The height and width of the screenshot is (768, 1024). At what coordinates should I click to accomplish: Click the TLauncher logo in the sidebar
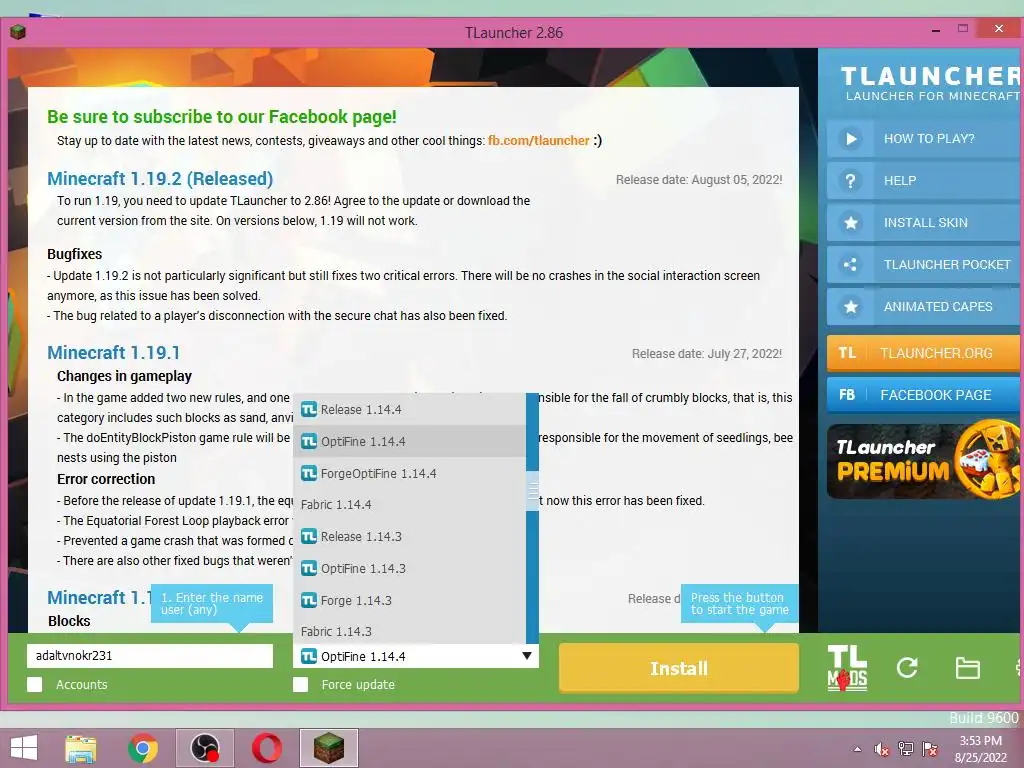[930, 83]
